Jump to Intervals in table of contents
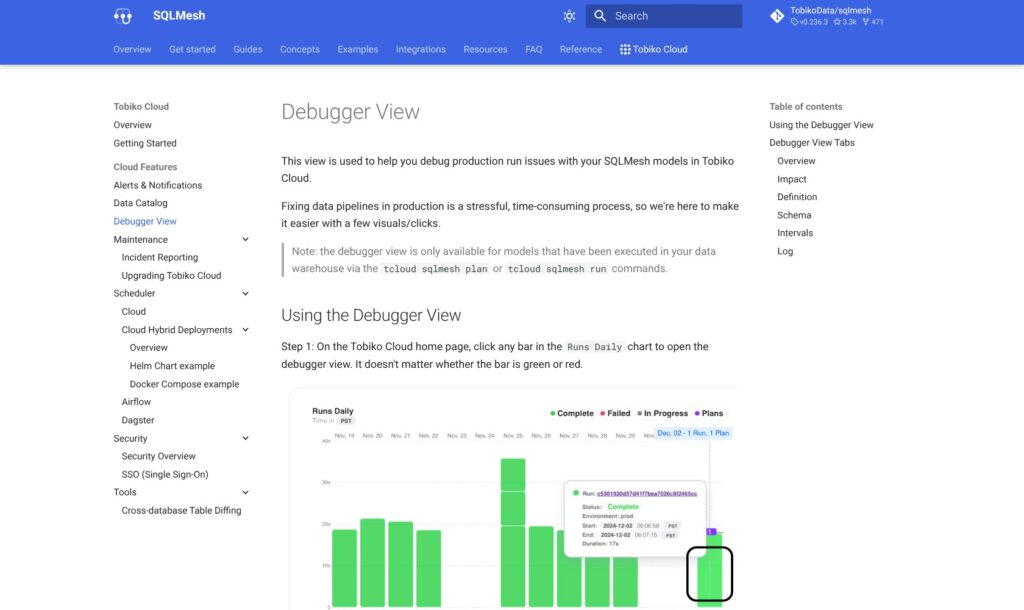The height and width of the screenshot is (610, 1024). (x=795, y=233)
